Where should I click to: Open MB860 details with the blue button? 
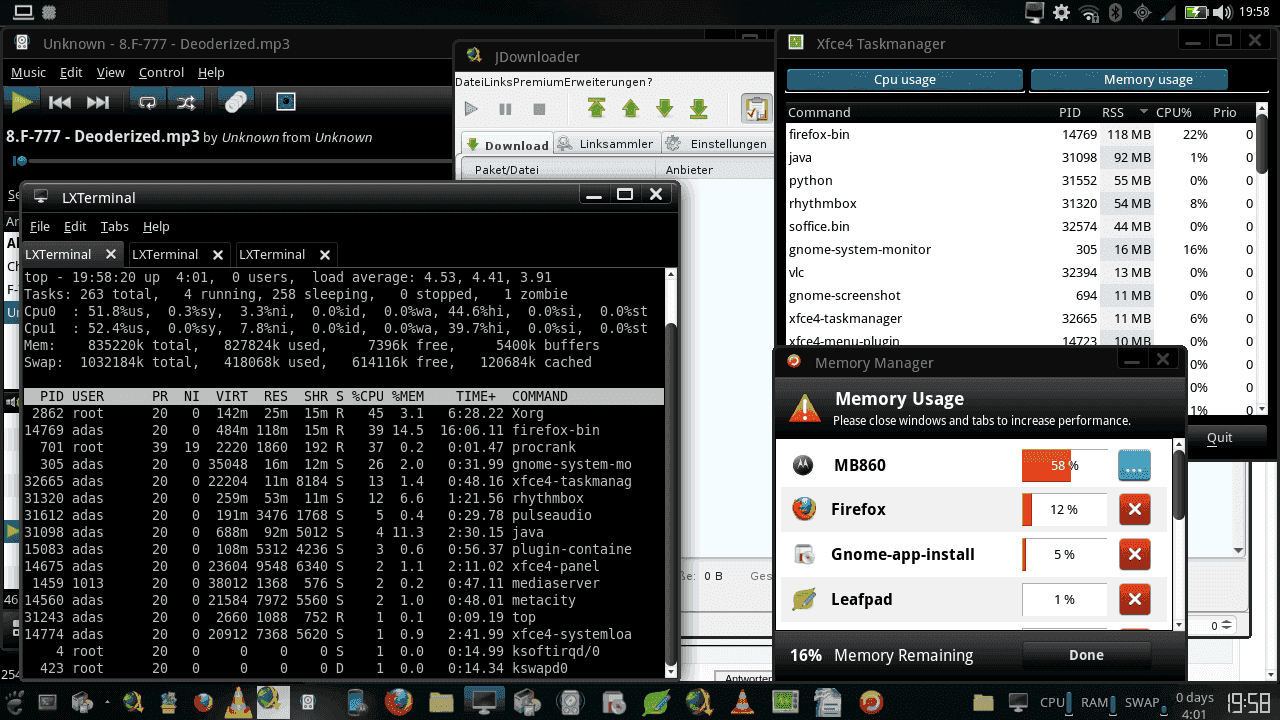[x=1134, y=465]
